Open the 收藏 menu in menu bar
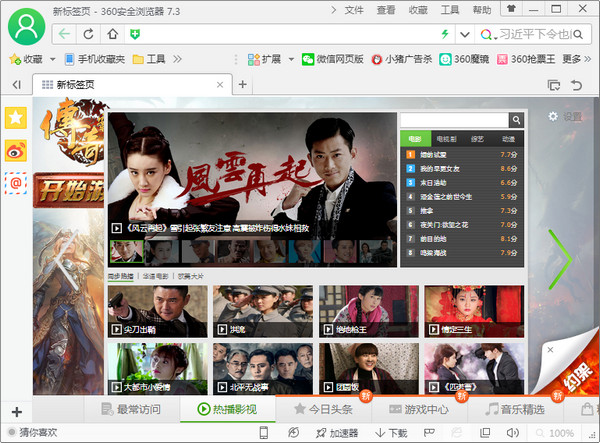Viewport: 600px width, 443px height. pyautogui.click(x=418, y=10)
